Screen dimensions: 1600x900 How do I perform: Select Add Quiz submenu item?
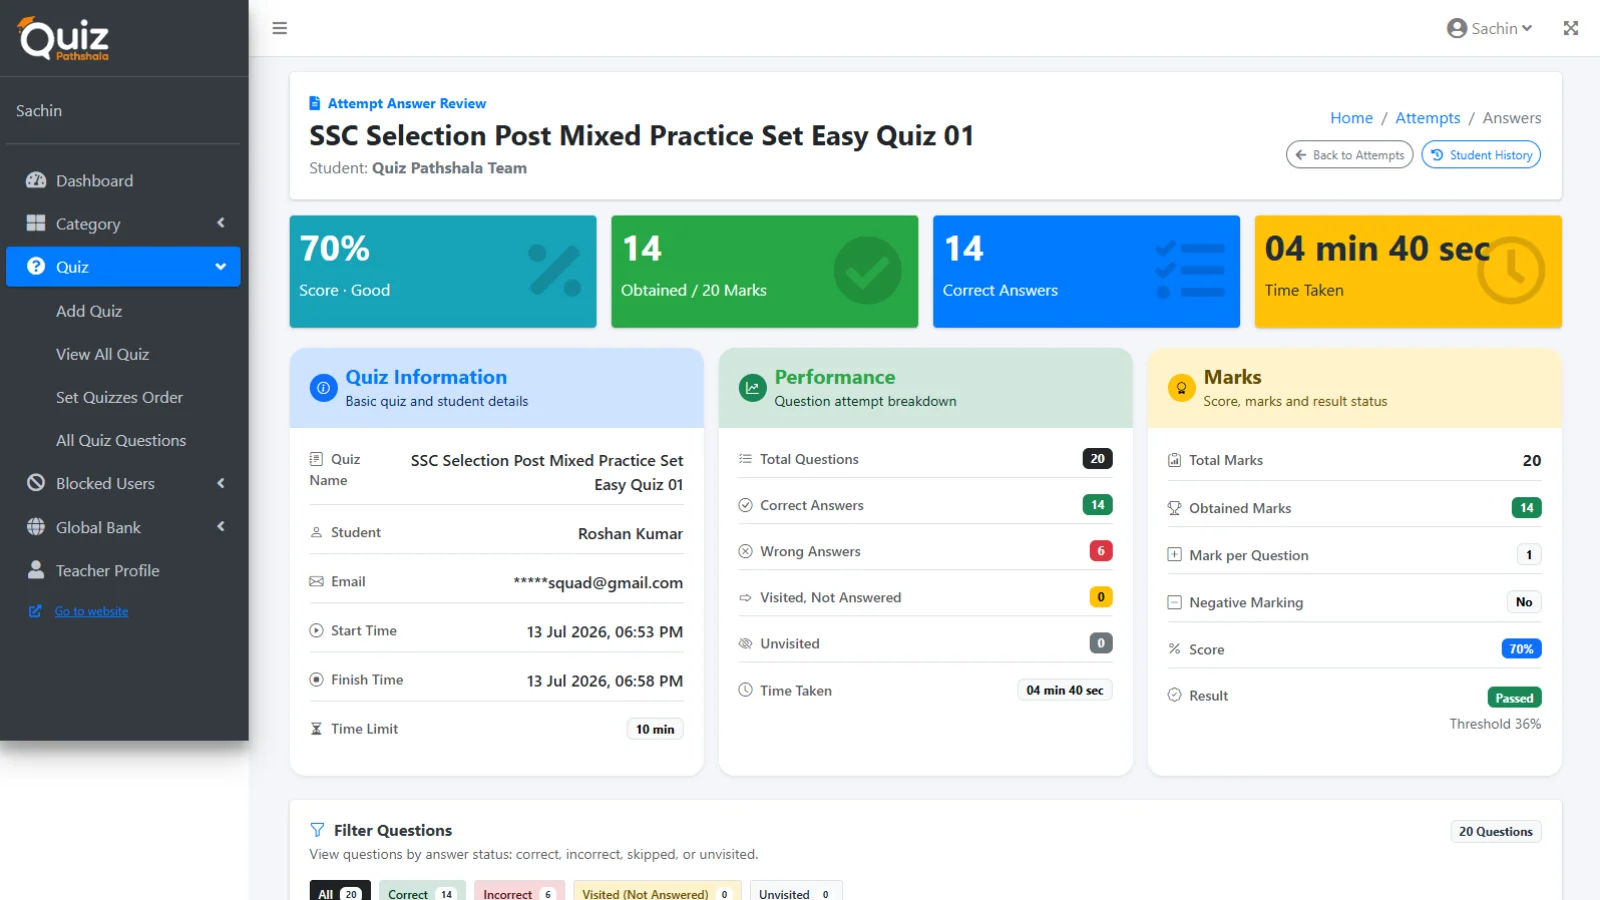[123, 311]
